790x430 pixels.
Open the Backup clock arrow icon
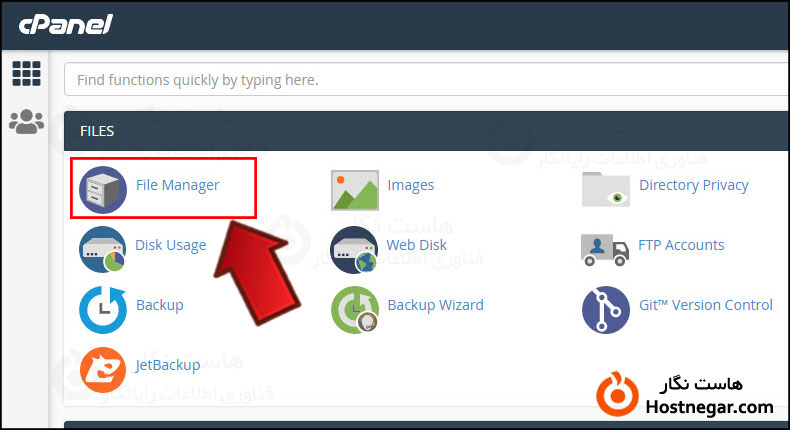click(103, 310)
